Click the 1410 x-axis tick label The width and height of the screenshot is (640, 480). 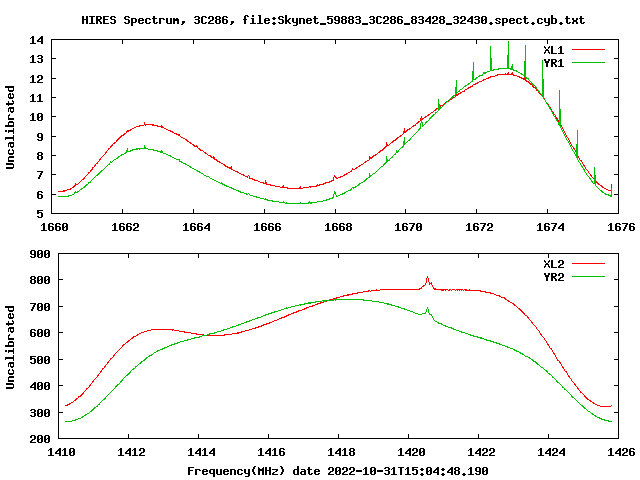click(x=61, y=452)
